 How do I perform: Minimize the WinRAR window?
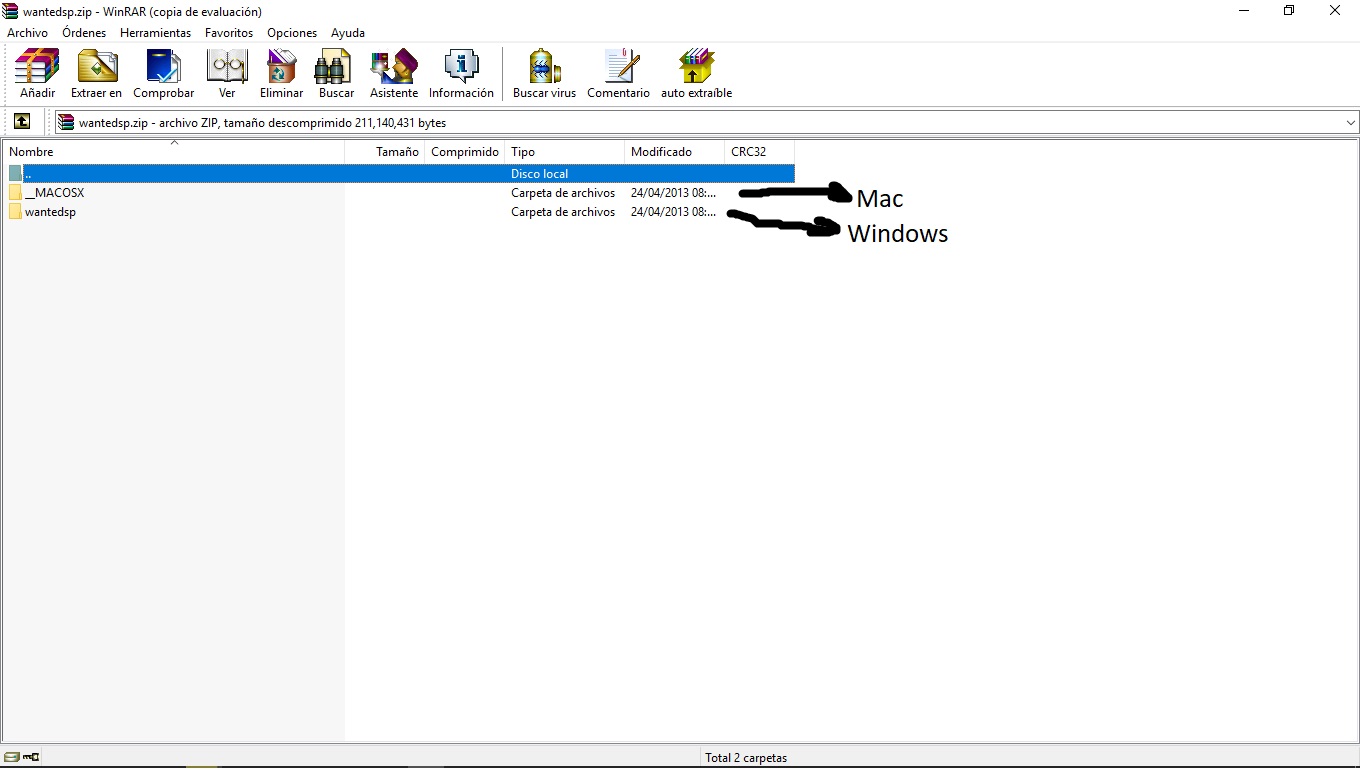pyautogui.click(x=1243, y=11)
